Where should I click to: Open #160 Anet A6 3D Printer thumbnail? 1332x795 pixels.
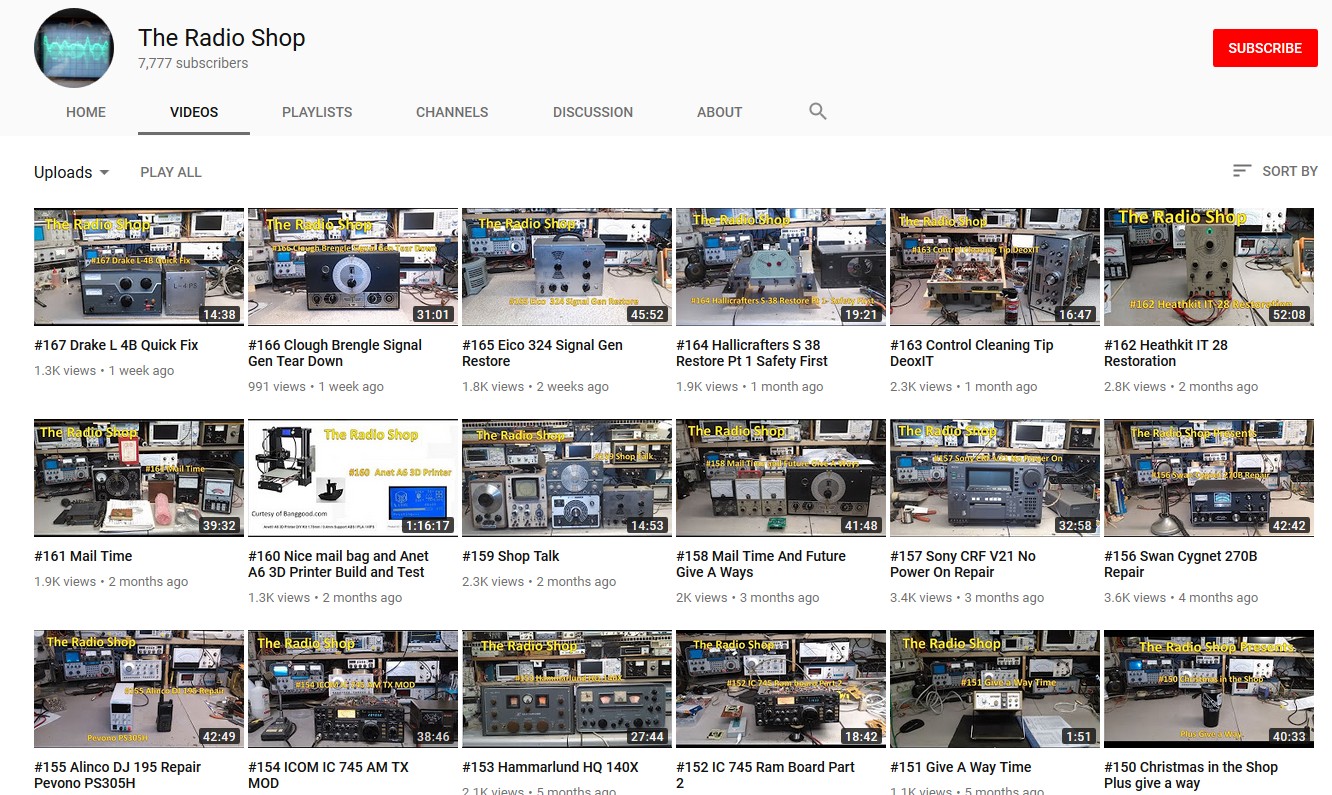click(353, 478)
